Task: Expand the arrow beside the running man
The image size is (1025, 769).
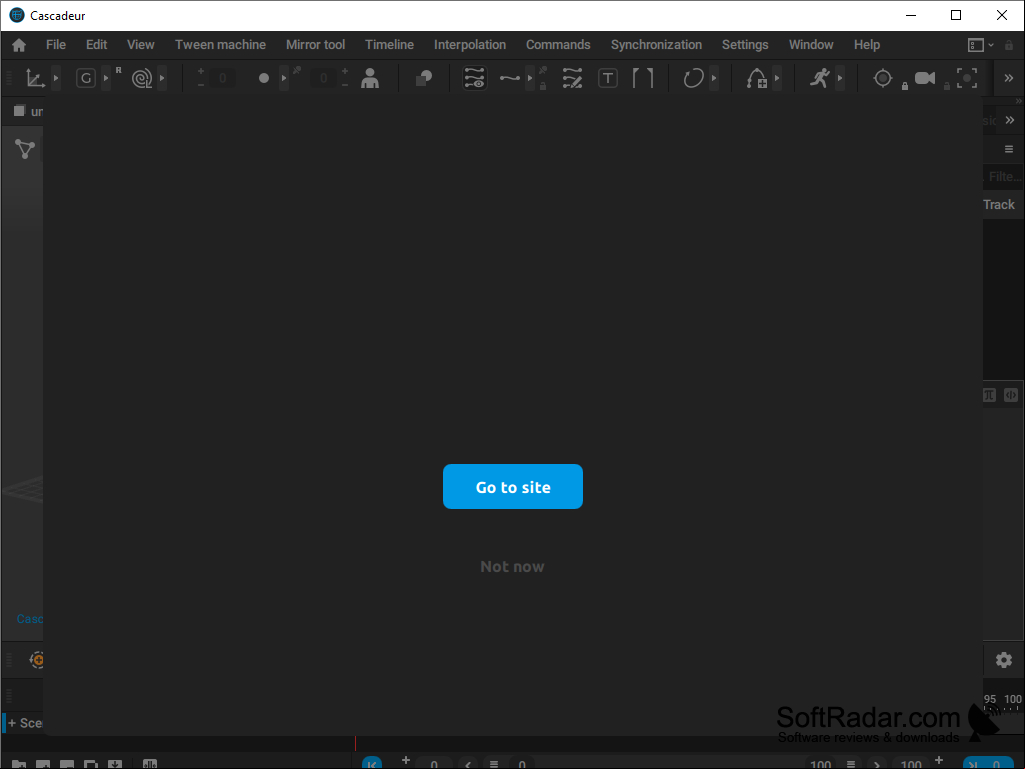Action: (x=840, y=78)
